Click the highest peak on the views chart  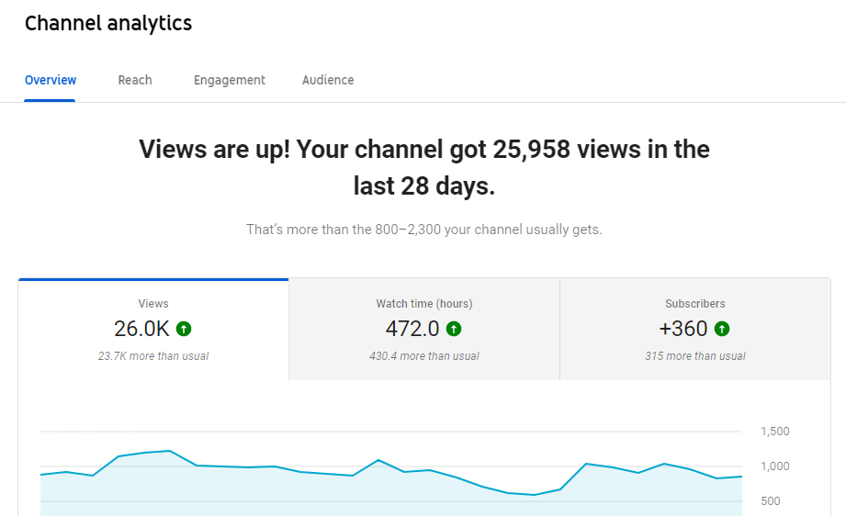(x=169, y=451)
